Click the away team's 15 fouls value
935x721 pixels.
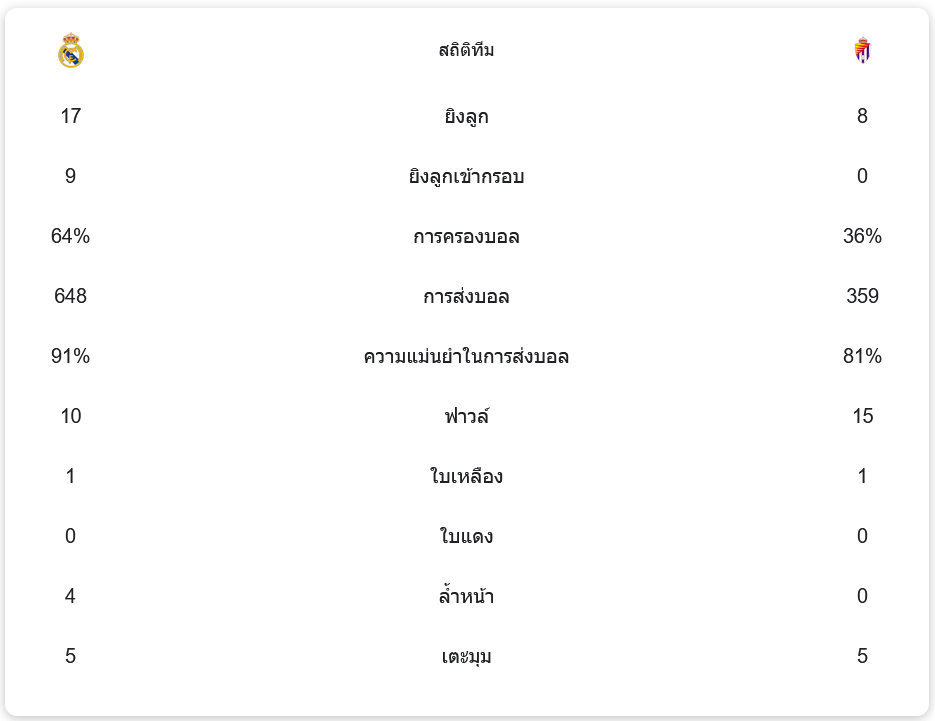click(x=862, y=417)
